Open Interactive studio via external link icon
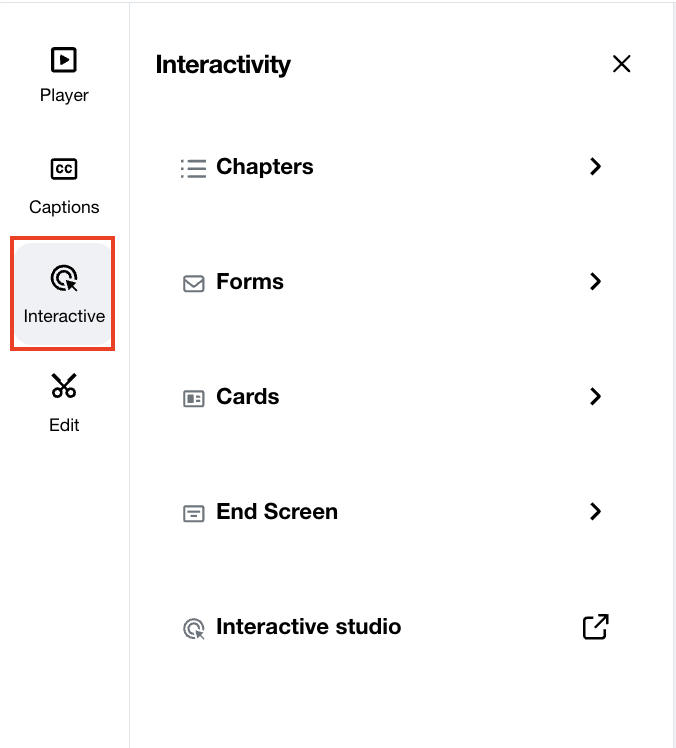Image resolution: width=676 pixels, height=748 pixels. [x=595, y=627]
